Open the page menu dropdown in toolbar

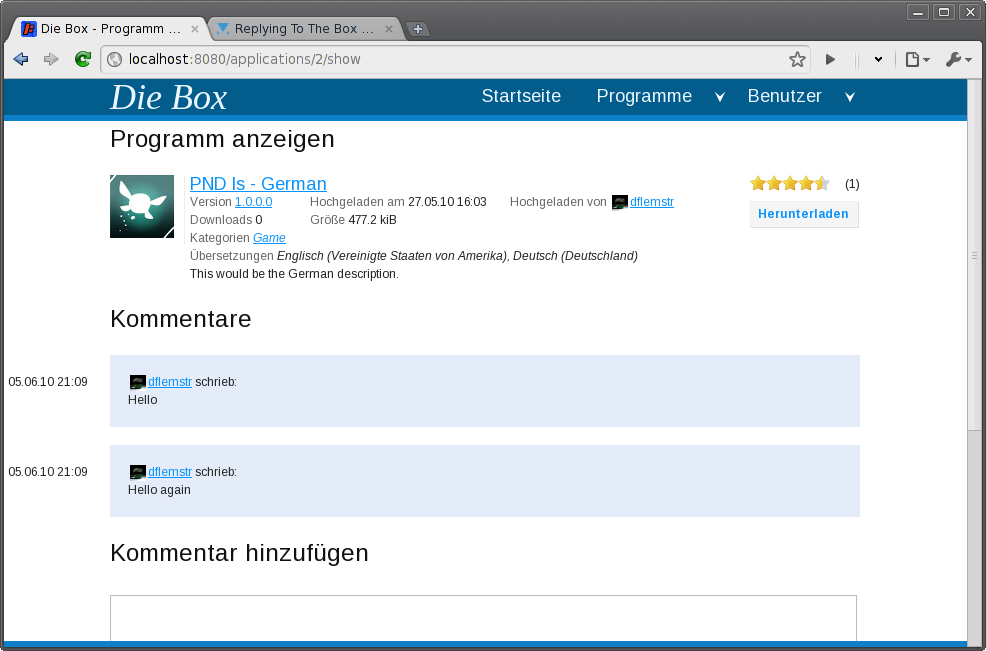point(916,60)
